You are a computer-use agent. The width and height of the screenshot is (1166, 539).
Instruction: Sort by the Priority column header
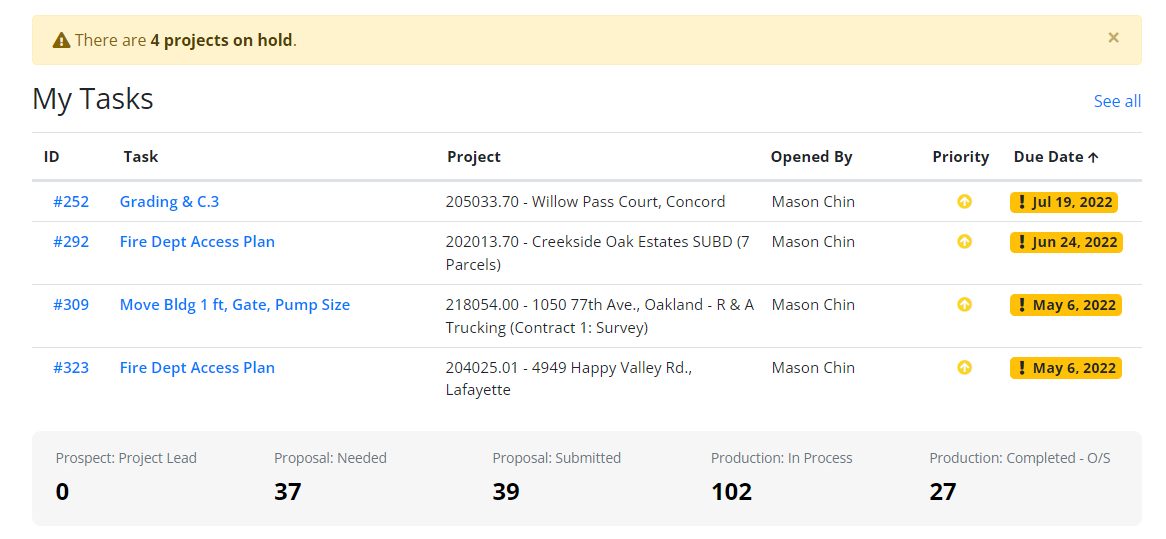click(961, 157)
